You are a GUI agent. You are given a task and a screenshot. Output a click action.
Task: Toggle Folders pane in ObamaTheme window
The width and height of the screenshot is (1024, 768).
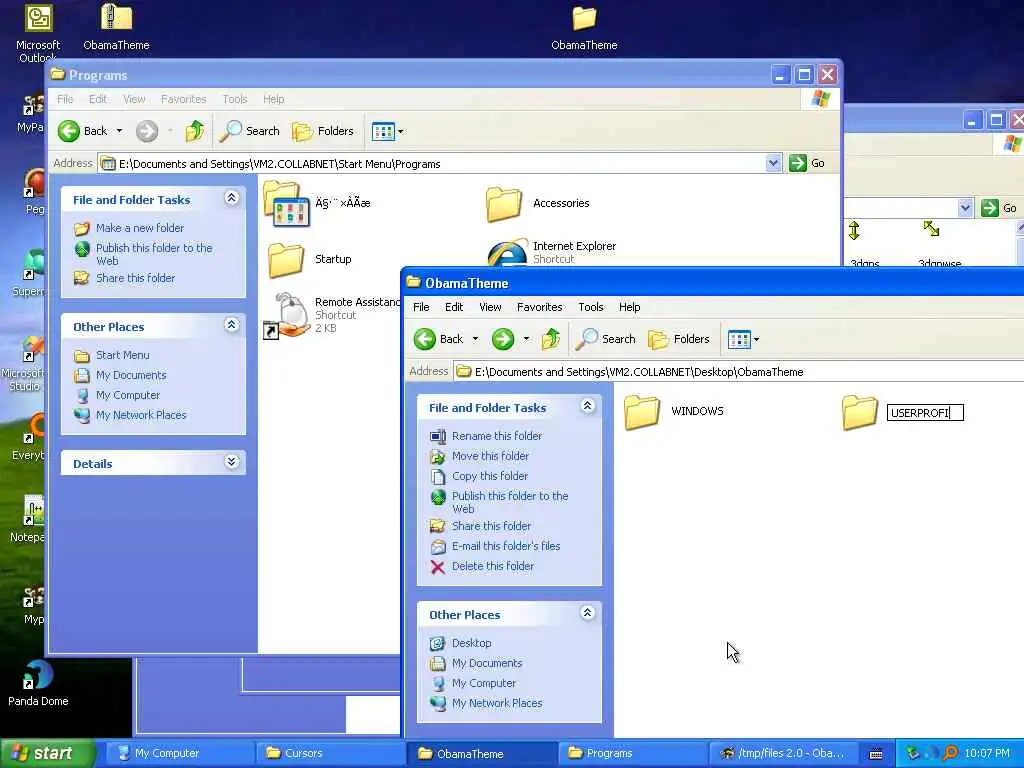click(679, 339)
